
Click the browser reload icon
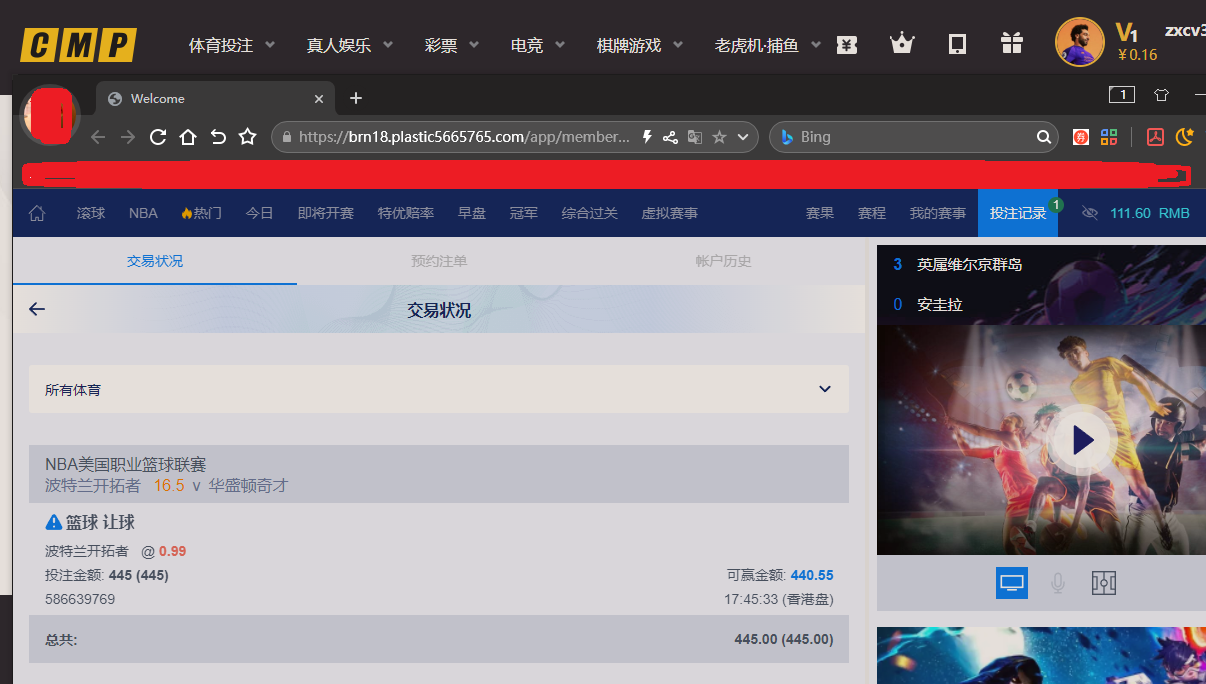click(x=157, y=137)
